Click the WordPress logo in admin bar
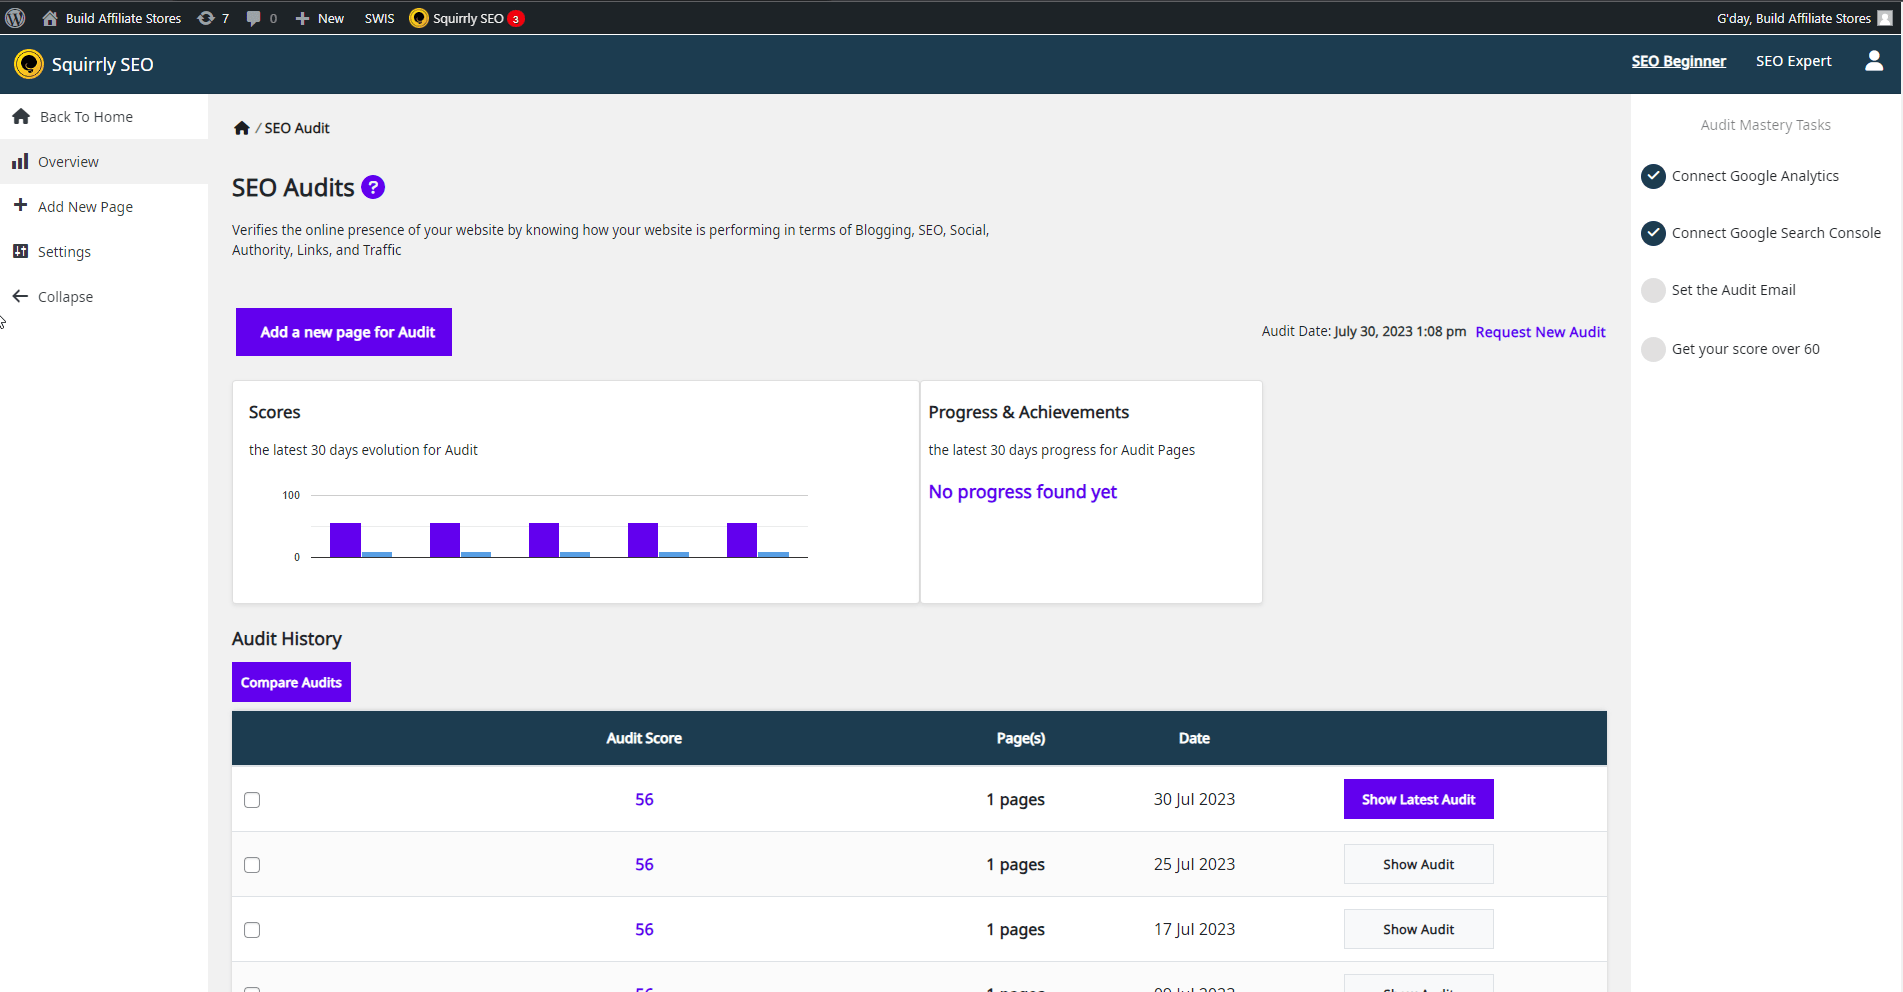The image size is (1903, 992). (x=16, y=18)
